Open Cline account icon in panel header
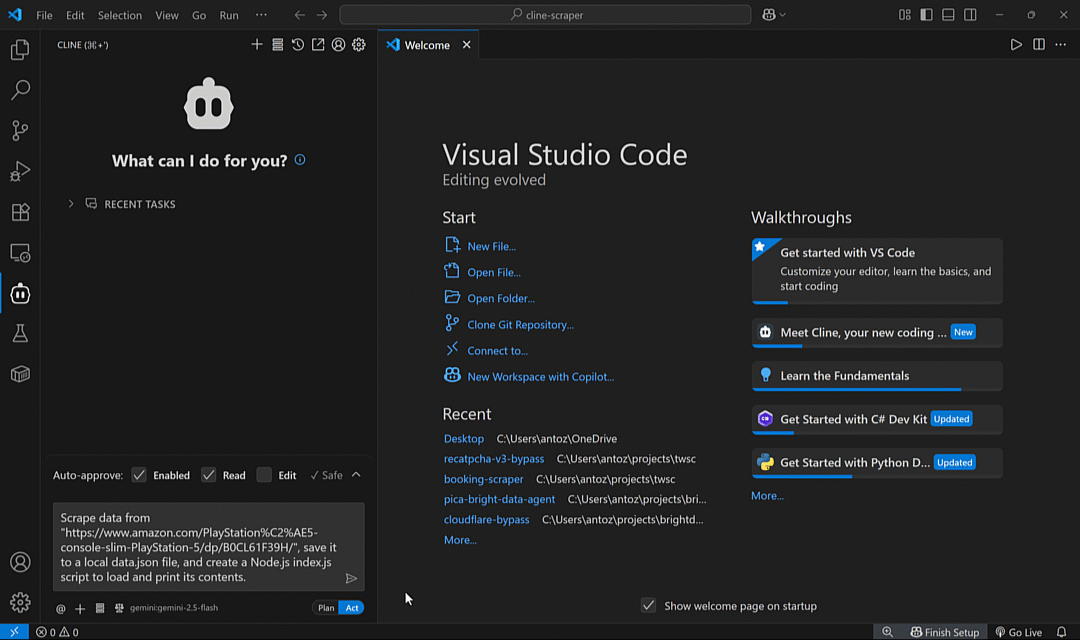 (x=338, y=45)
